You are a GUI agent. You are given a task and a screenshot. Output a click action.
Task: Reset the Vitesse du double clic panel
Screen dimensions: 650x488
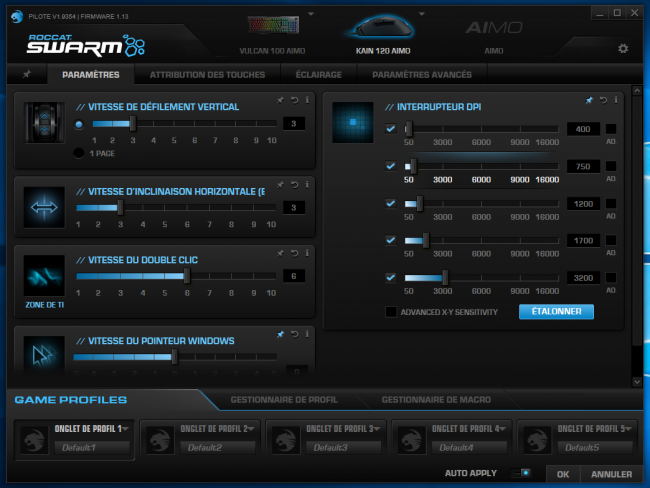pyautogui.click(x=294, y=253)
